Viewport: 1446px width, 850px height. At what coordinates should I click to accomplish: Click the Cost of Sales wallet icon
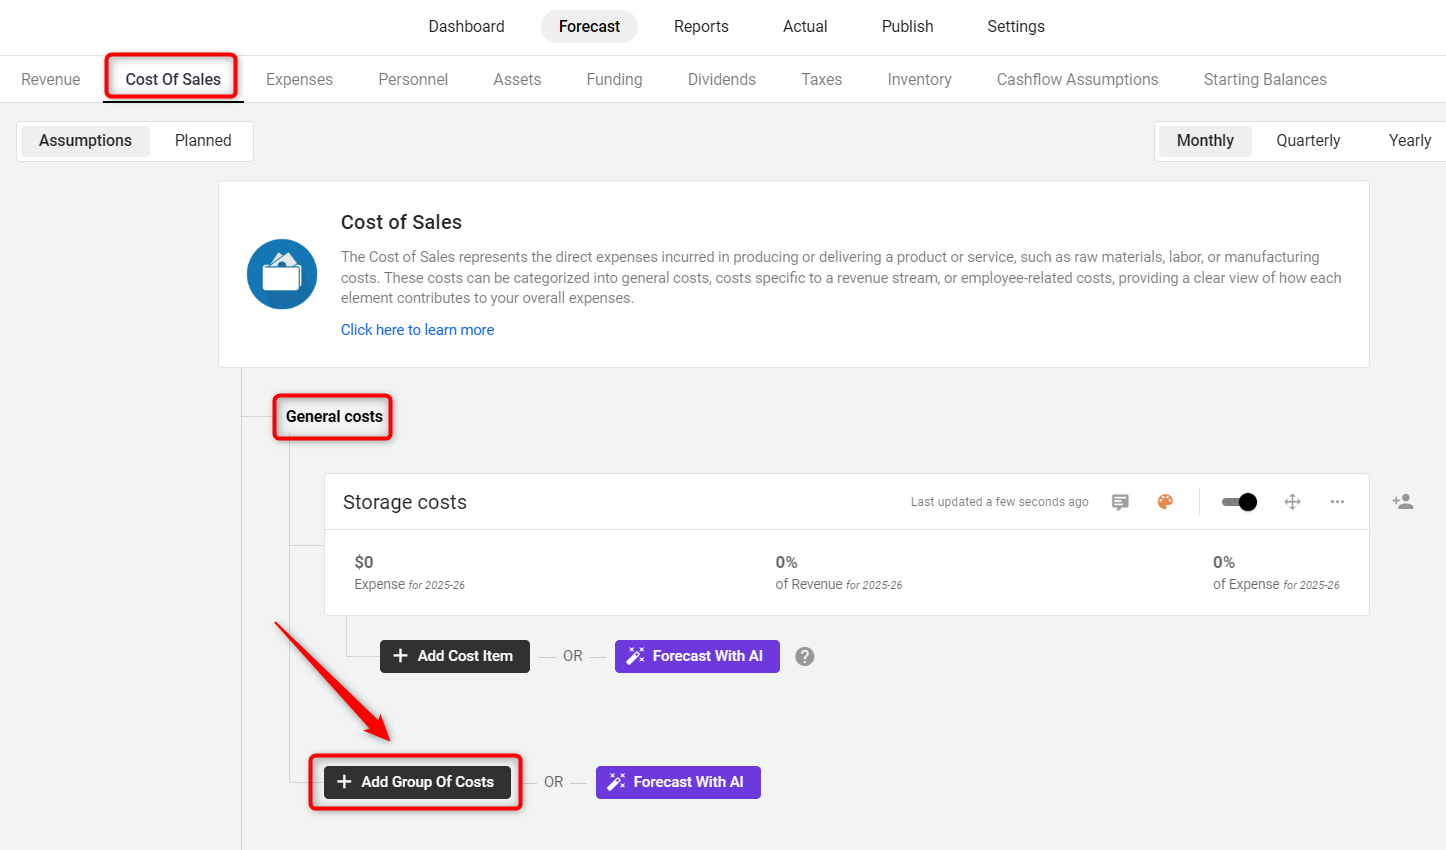(x=282, y=274)
